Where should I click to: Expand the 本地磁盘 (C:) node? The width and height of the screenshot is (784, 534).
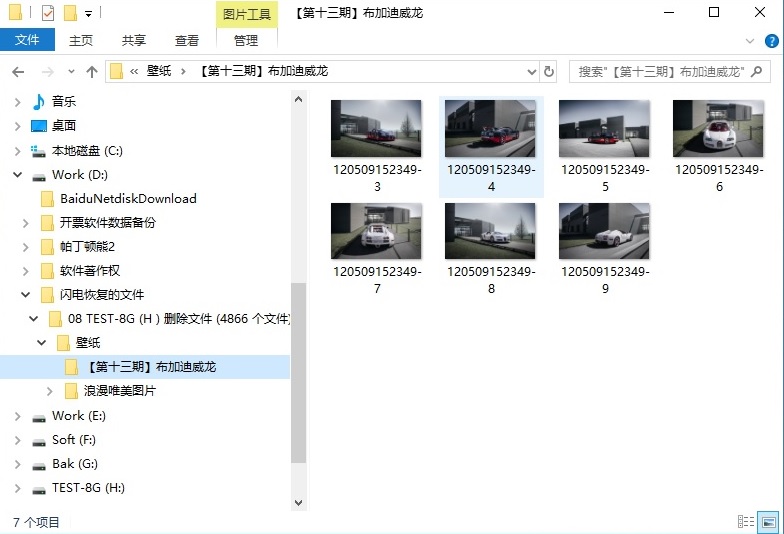point(18,151)
